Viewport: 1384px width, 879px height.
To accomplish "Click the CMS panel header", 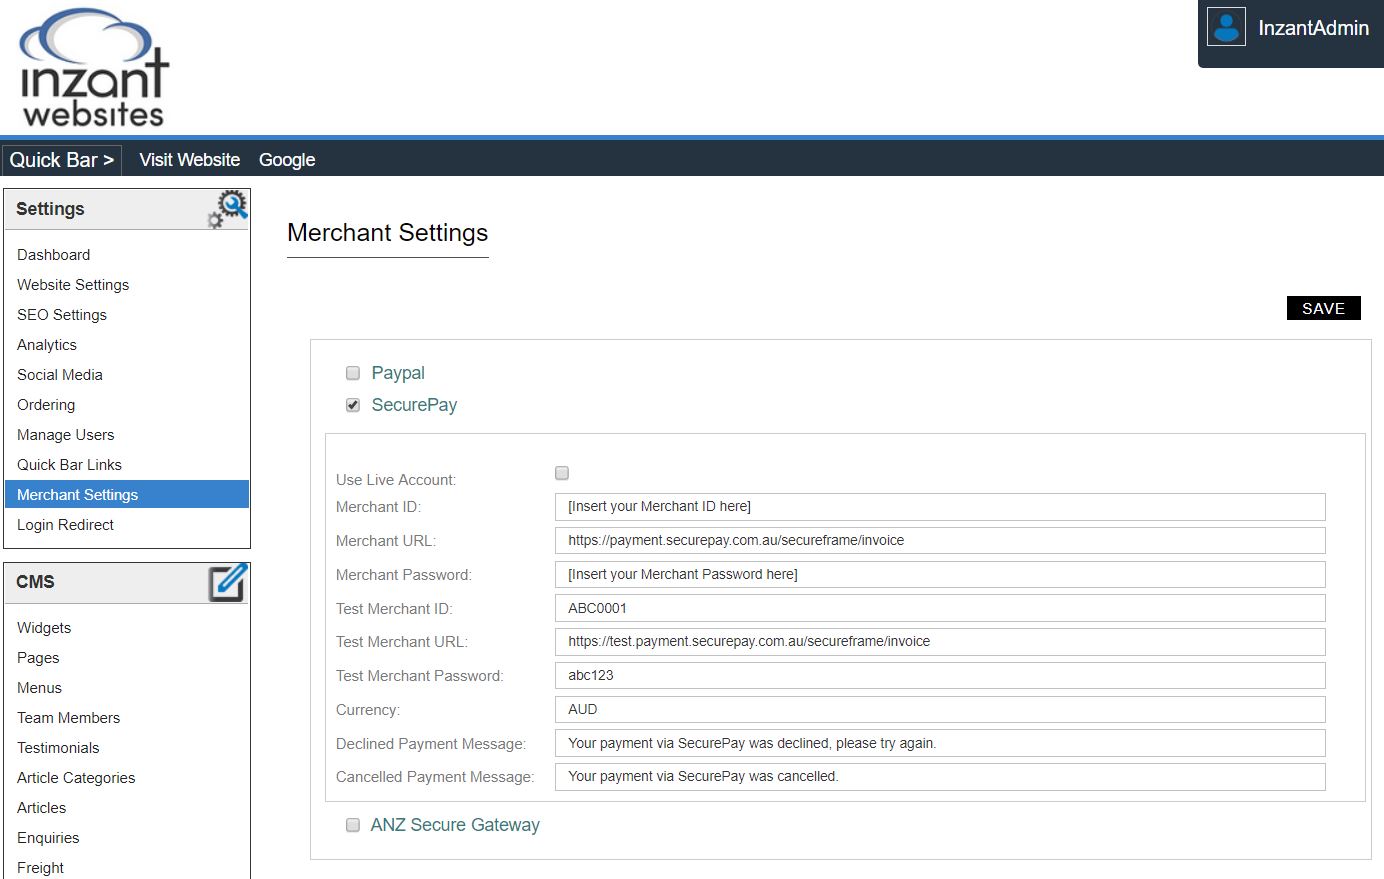I will (x=127, y=582).
